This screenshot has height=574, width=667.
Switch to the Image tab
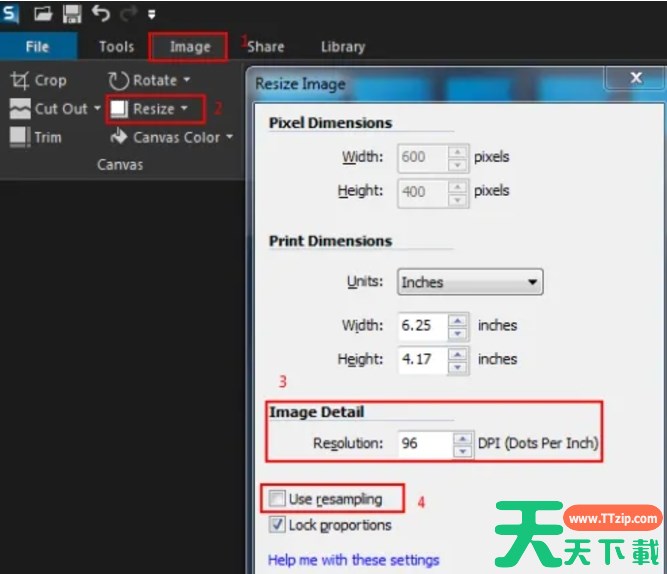[x=190, y=46]
